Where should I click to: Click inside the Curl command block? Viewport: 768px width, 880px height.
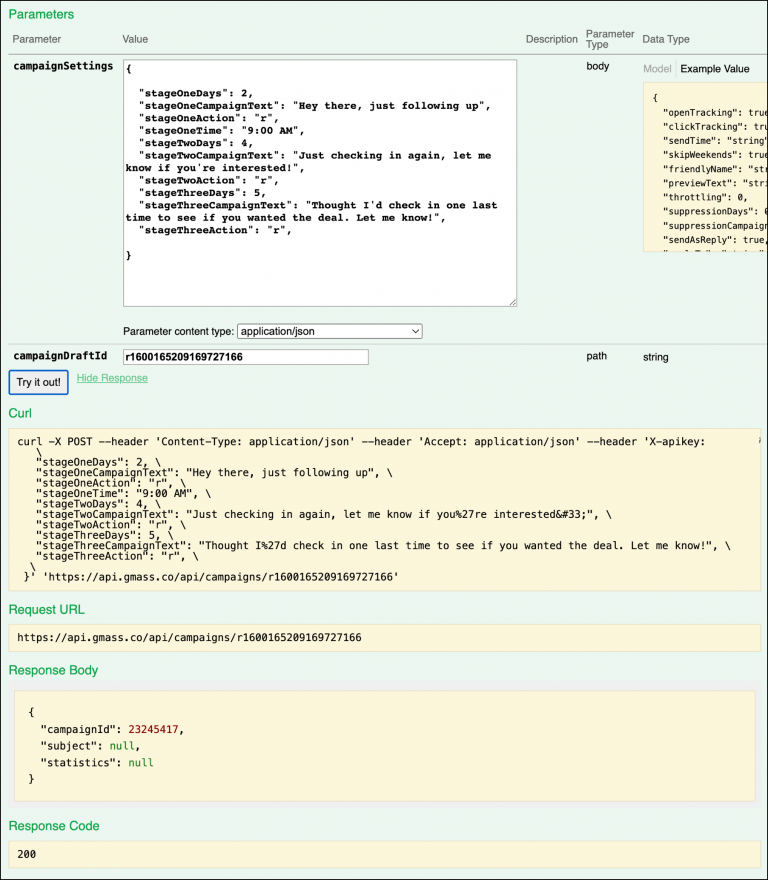point(384,510)
